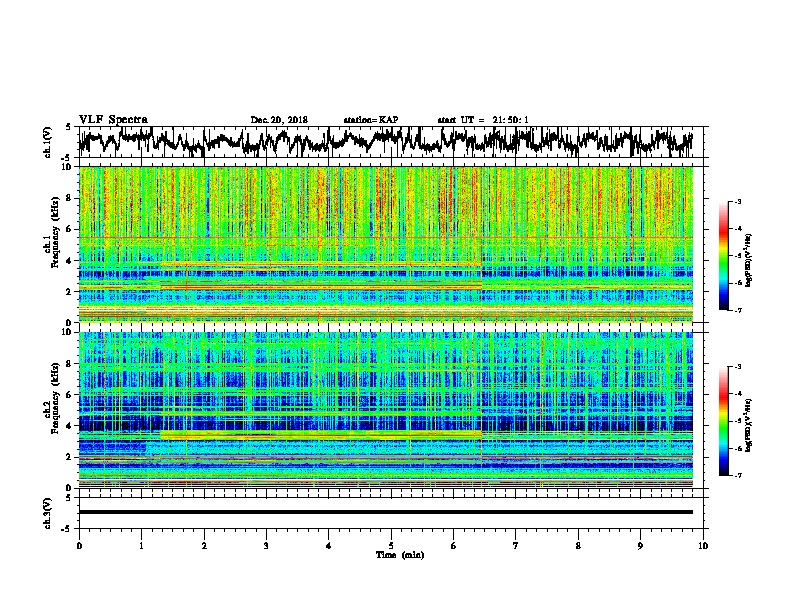The image size is (792, 612).
Task: Click the "-5" label on ch.2 color scale
Action: coord(737,421)
